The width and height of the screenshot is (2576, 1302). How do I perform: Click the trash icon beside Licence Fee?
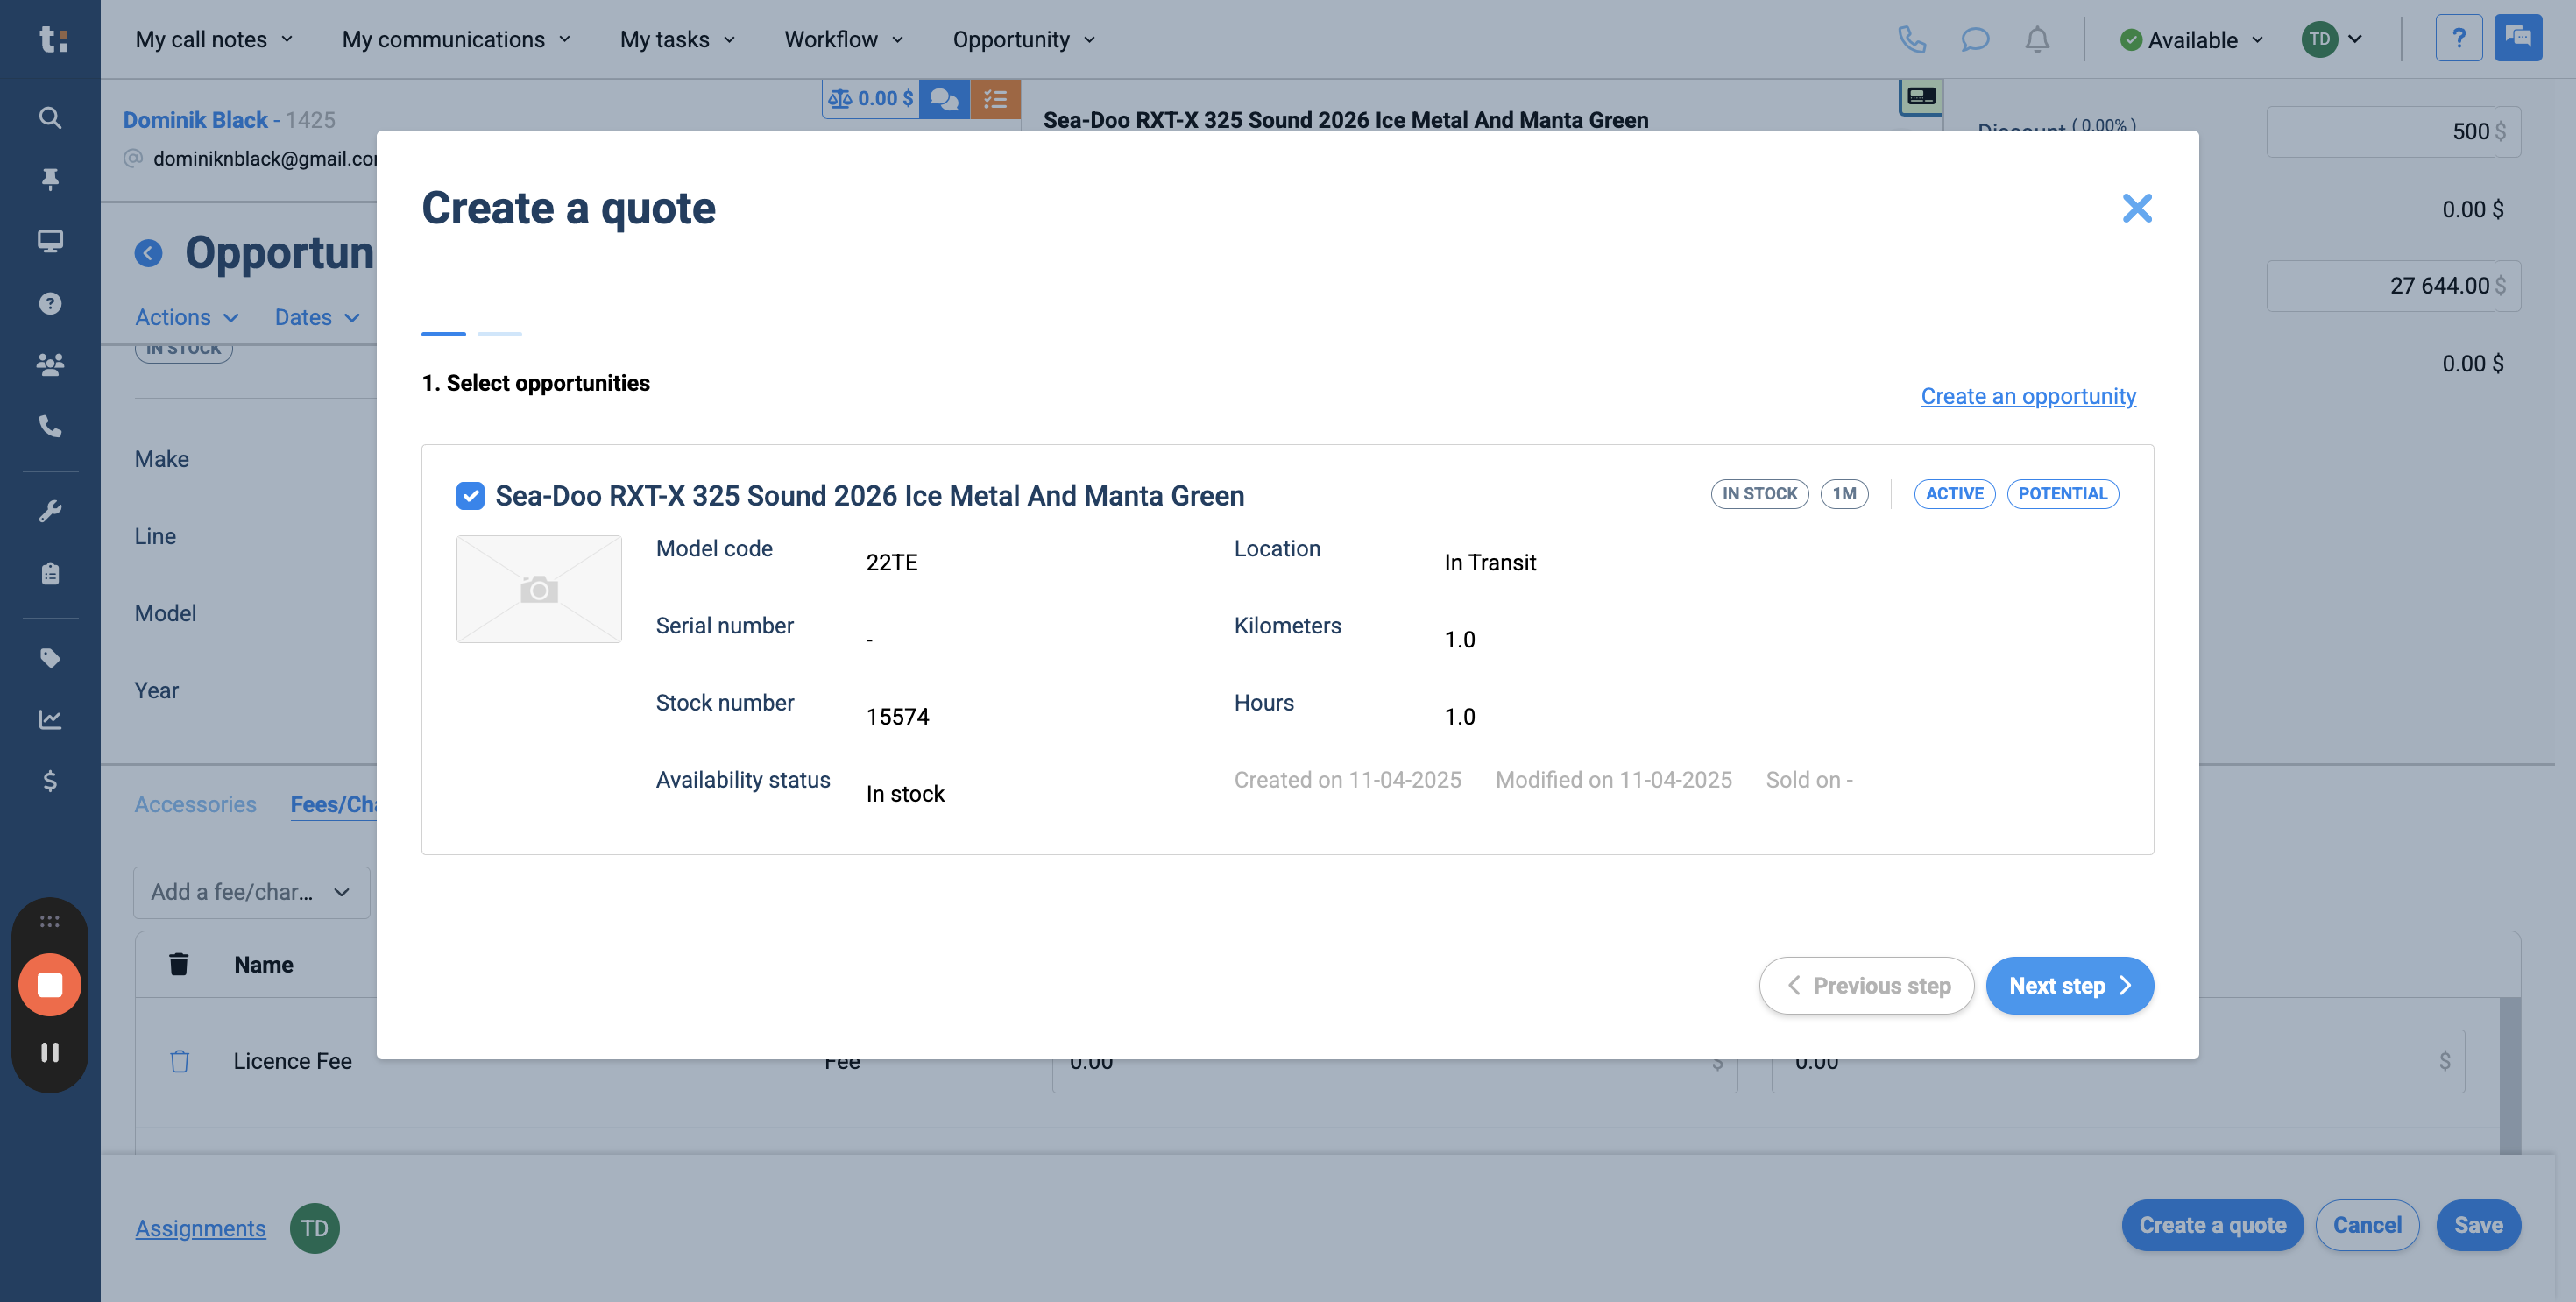point(180,1061)
